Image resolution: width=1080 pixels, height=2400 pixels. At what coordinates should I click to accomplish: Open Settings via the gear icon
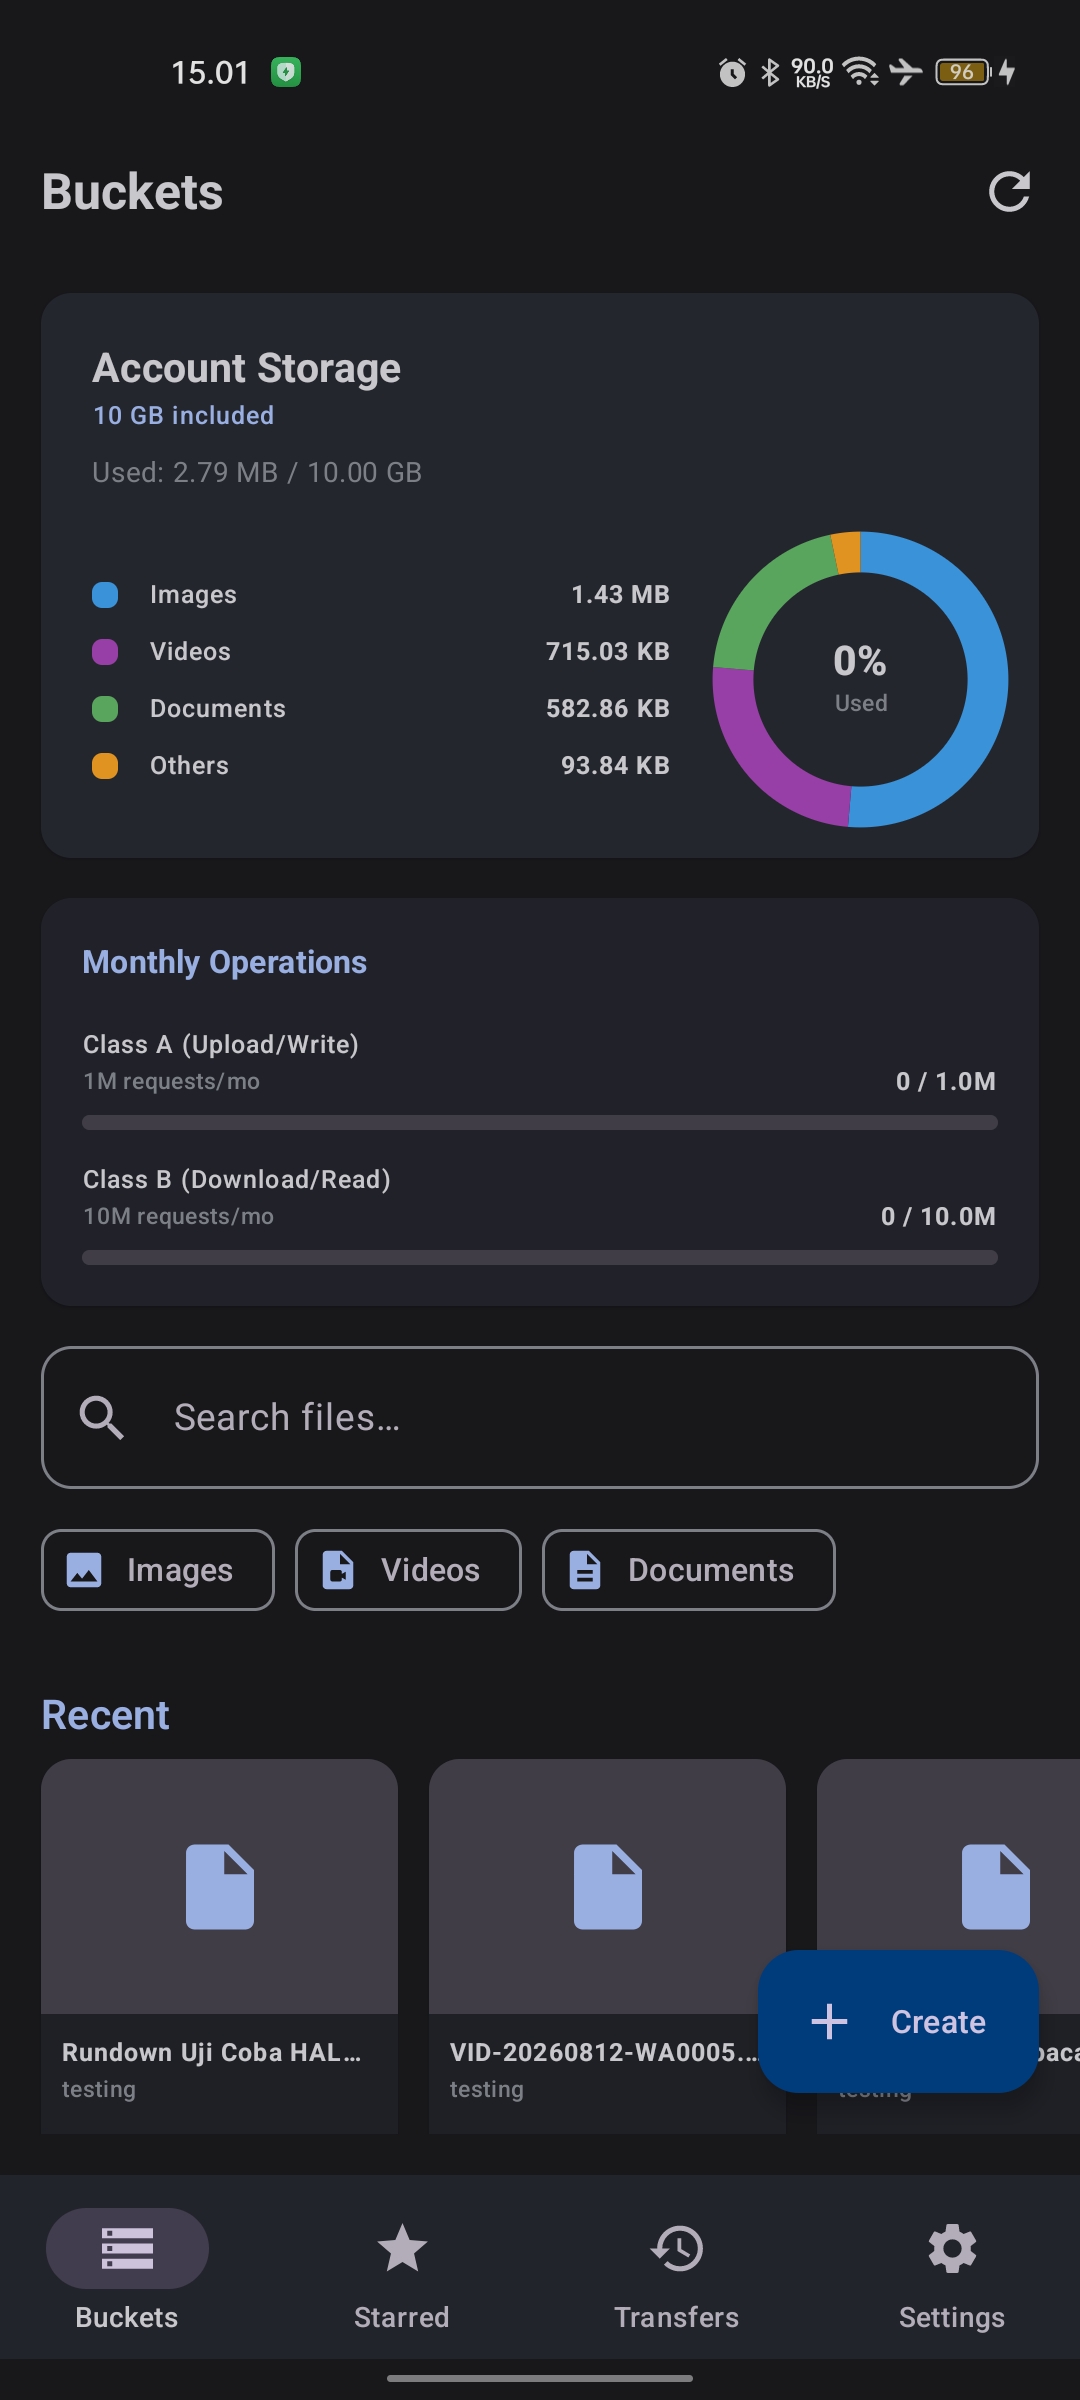click(x=952, y=2249)
